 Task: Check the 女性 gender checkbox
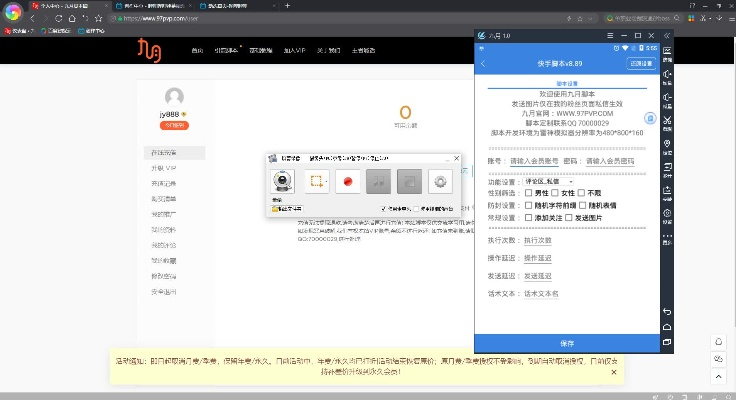click(x=555, y=192)
